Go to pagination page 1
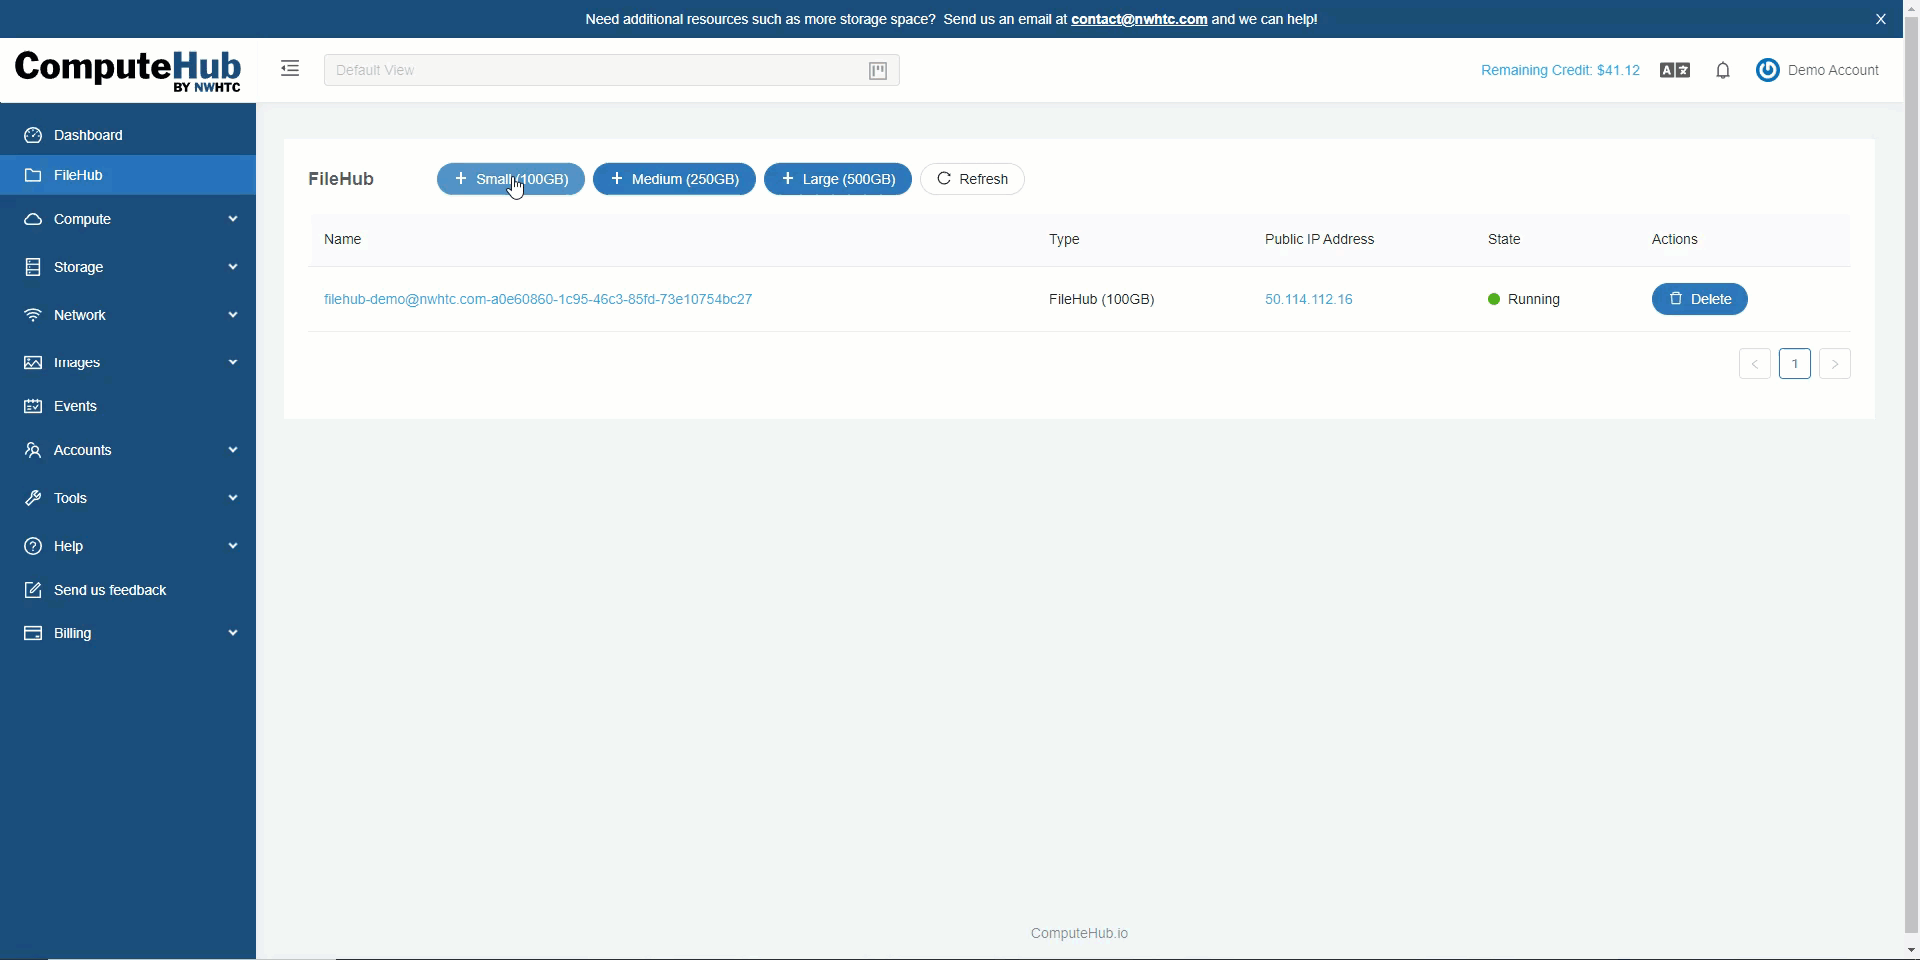Image resolution: width=1920 pixels, height=960 pixels. 1795,364
